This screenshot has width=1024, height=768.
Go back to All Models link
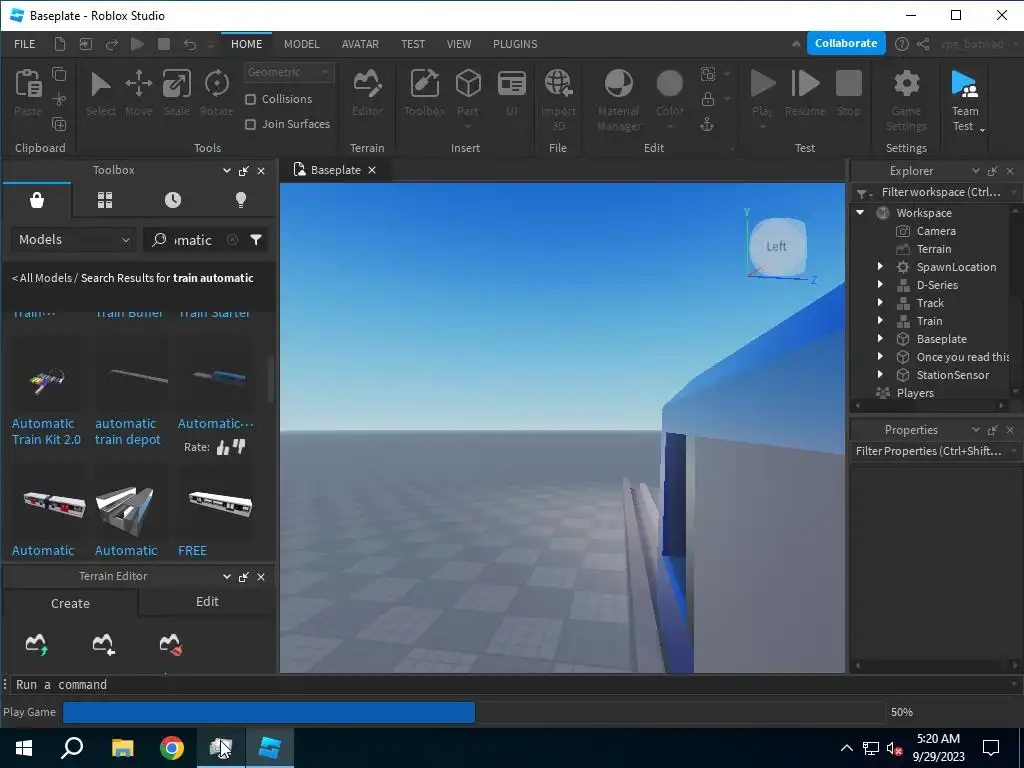point(42,278)
